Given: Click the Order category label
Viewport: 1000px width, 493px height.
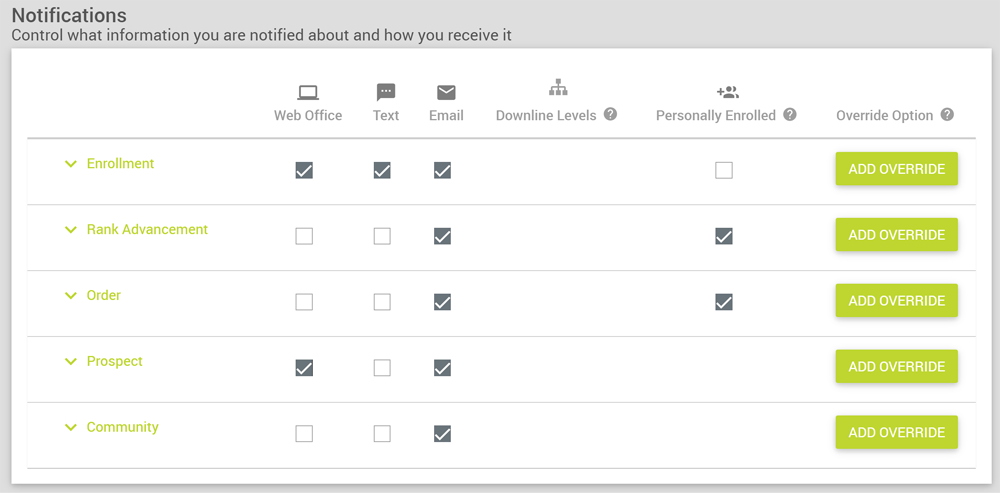Looking at the screenshot, I should point(104,296).
